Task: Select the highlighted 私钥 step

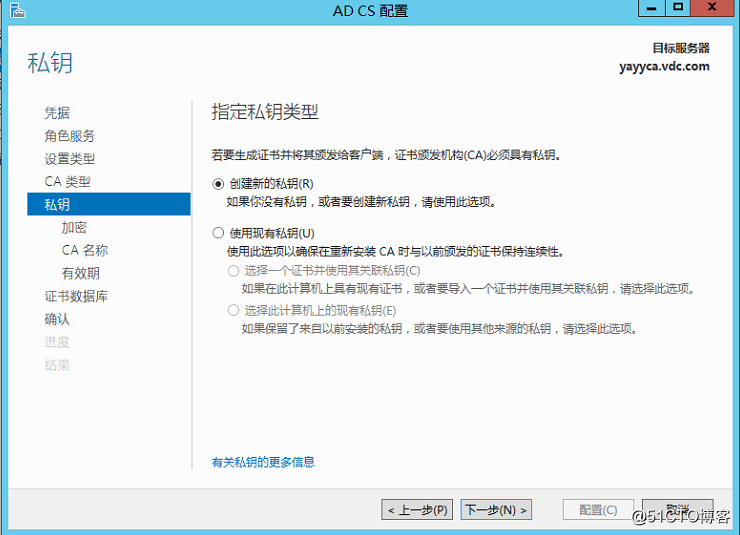Action: pyautogui.click(x=109, y=204)
